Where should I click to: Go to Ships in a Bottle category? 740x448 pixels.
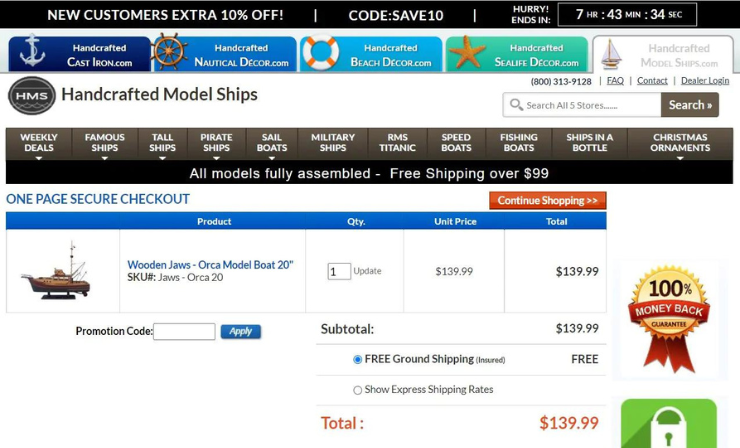pyautogui.click(x=589, y=143)
